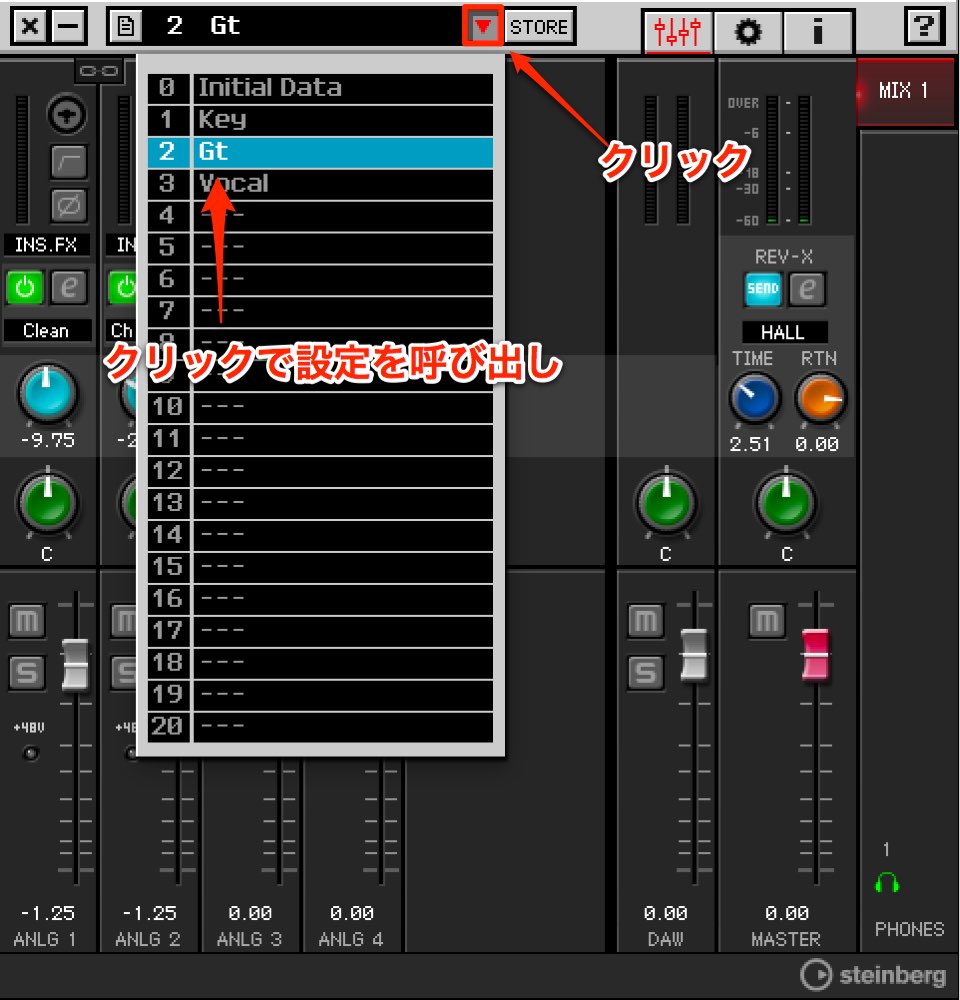The width and height of the screenshot is (960, 1000).
Task: Select empty scene slot 18
Action: (x=320, y=663)
